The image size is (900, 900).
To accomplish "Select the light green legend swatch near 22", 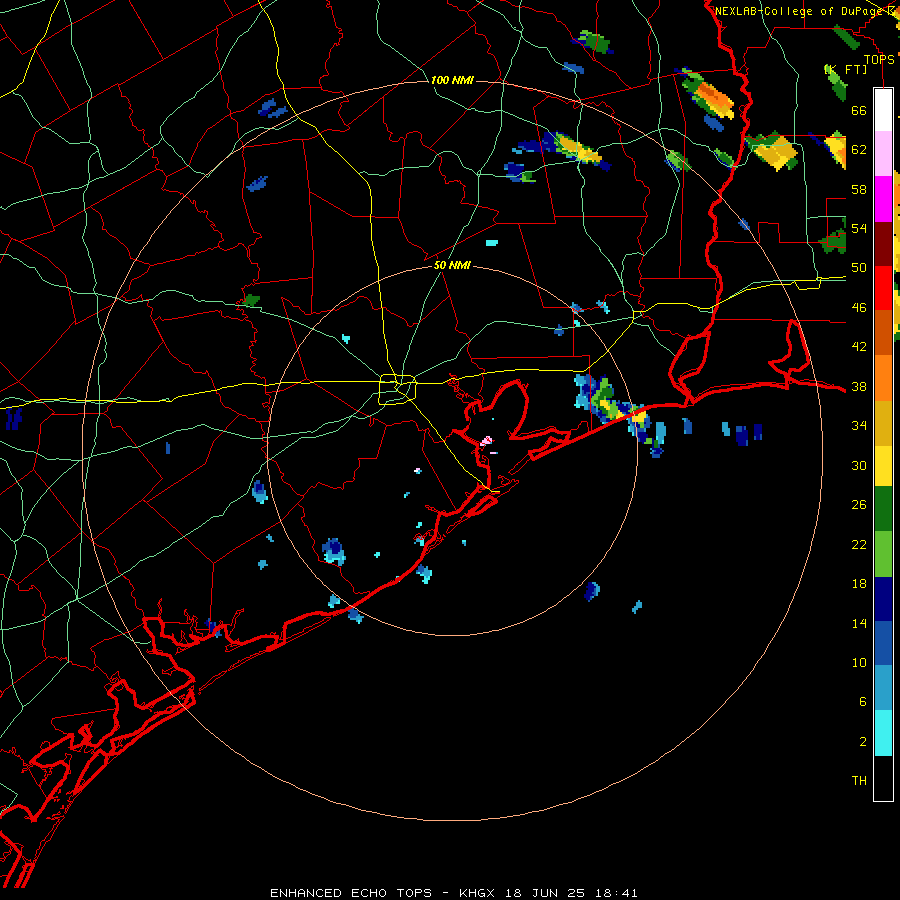I will pos(883,554).
